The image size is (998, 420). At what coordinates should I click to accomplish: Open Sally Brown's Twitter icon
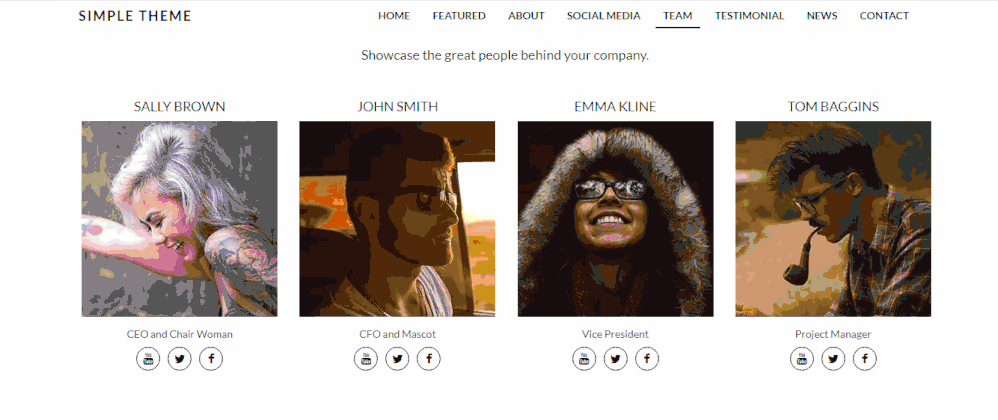179,359
